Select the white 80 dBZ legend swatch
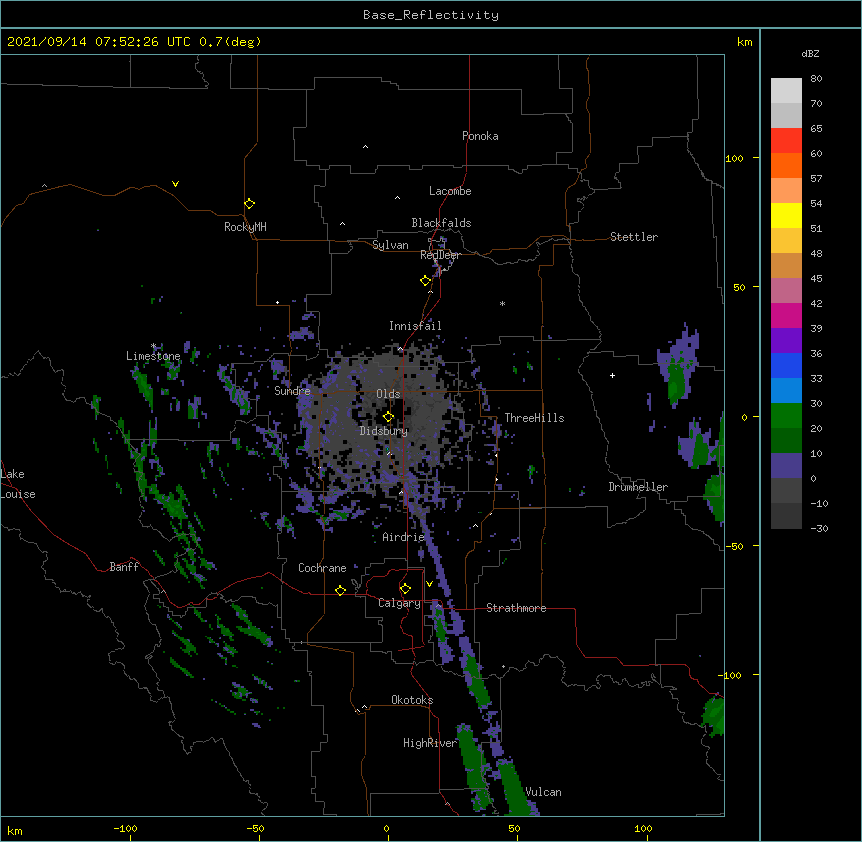The width and height of the screenshot is (862, 842). coord(786,91)
